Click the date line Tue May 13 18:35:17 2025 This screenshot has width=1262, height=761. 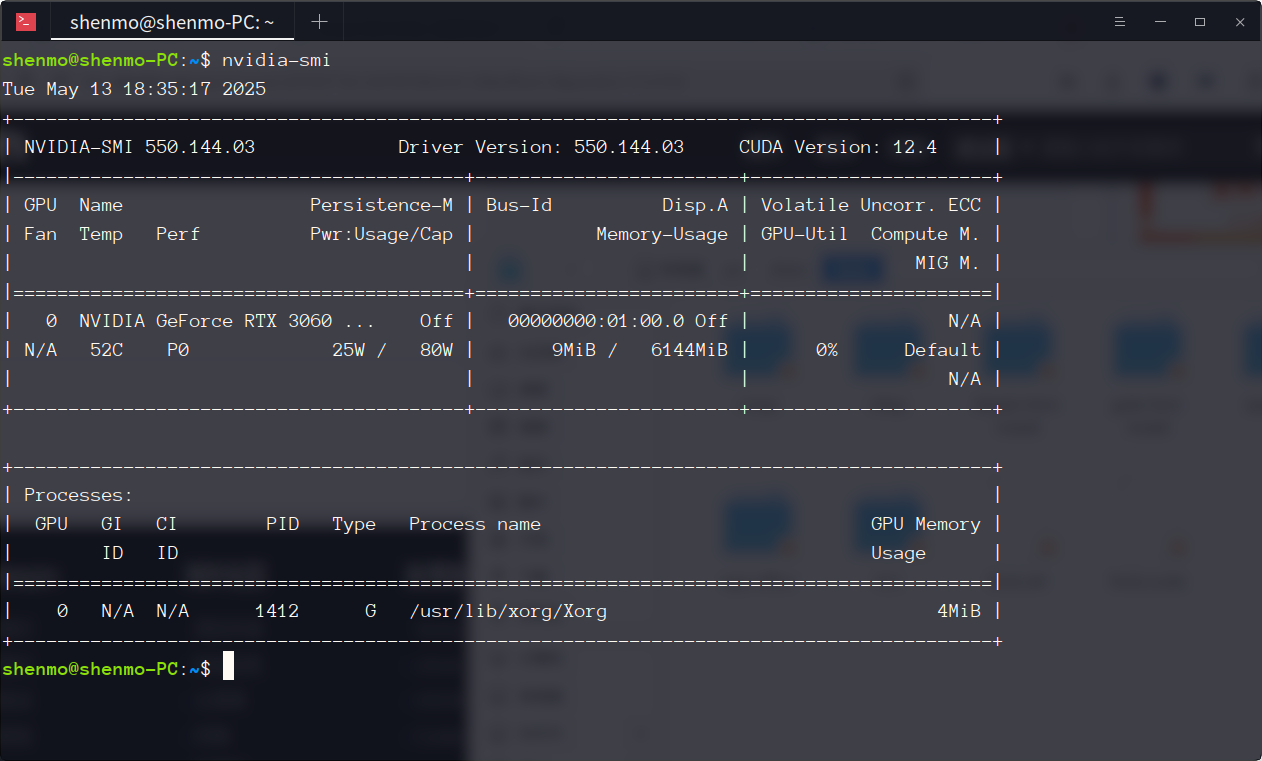pos(134,89)
